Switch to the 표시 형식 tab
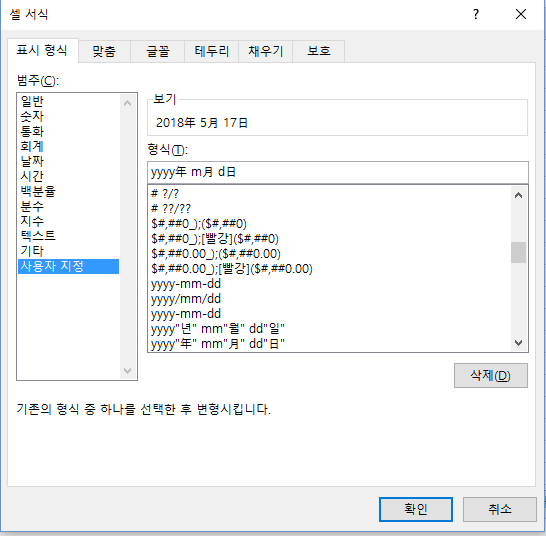 42,51
